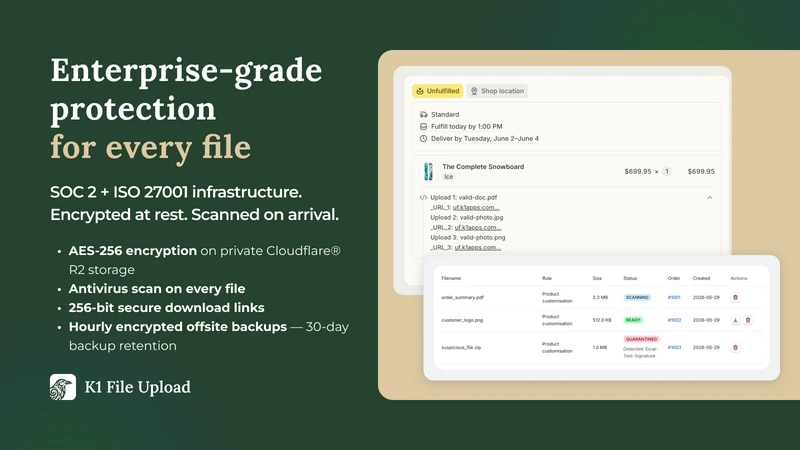Select the order_summary.pdf filename
The image size is (800, 450).
point(462,297)
